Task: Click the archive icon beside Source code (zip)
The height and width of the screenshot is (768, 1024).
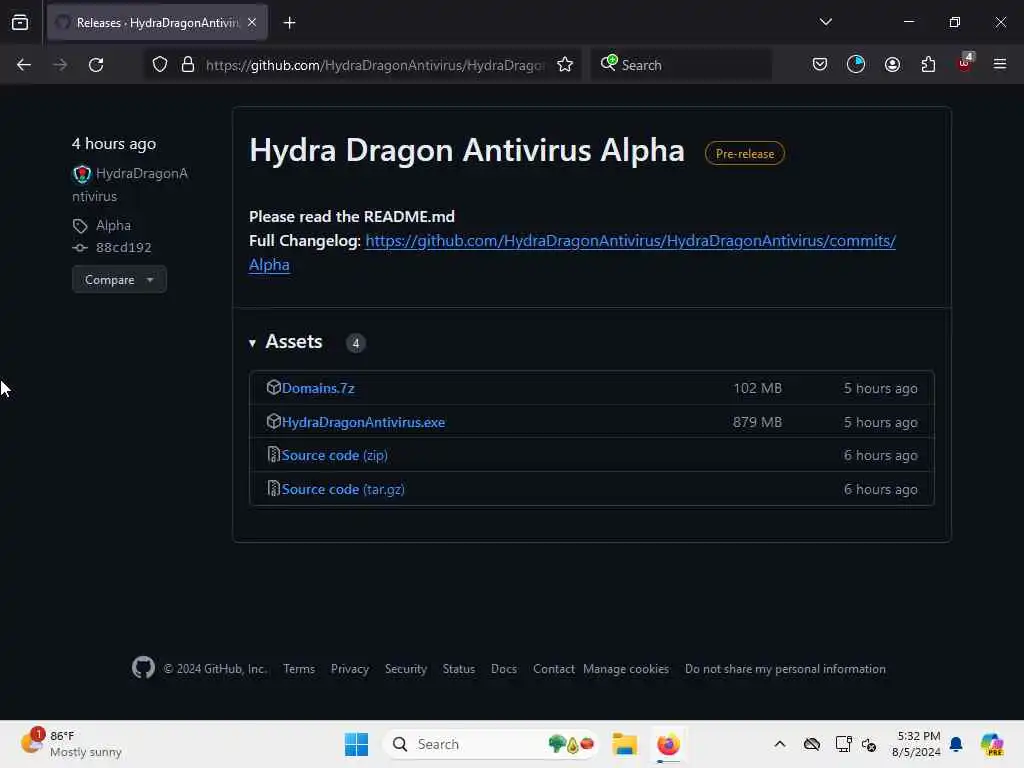Action: tap(274, 455)
